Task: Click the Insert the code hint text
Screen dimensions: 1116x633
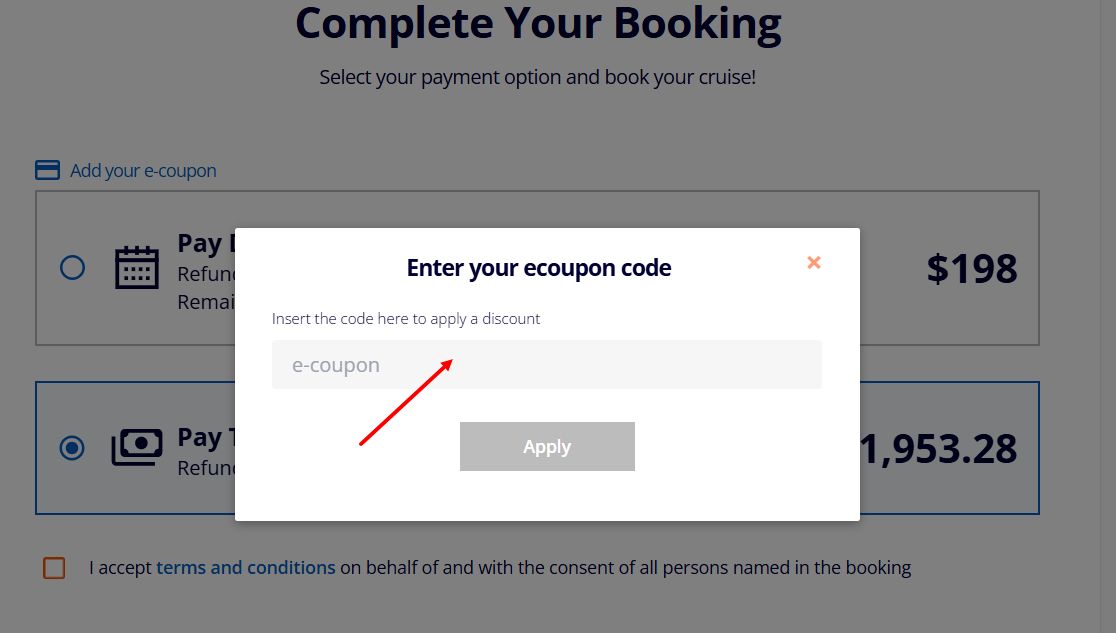Action: 406,318
